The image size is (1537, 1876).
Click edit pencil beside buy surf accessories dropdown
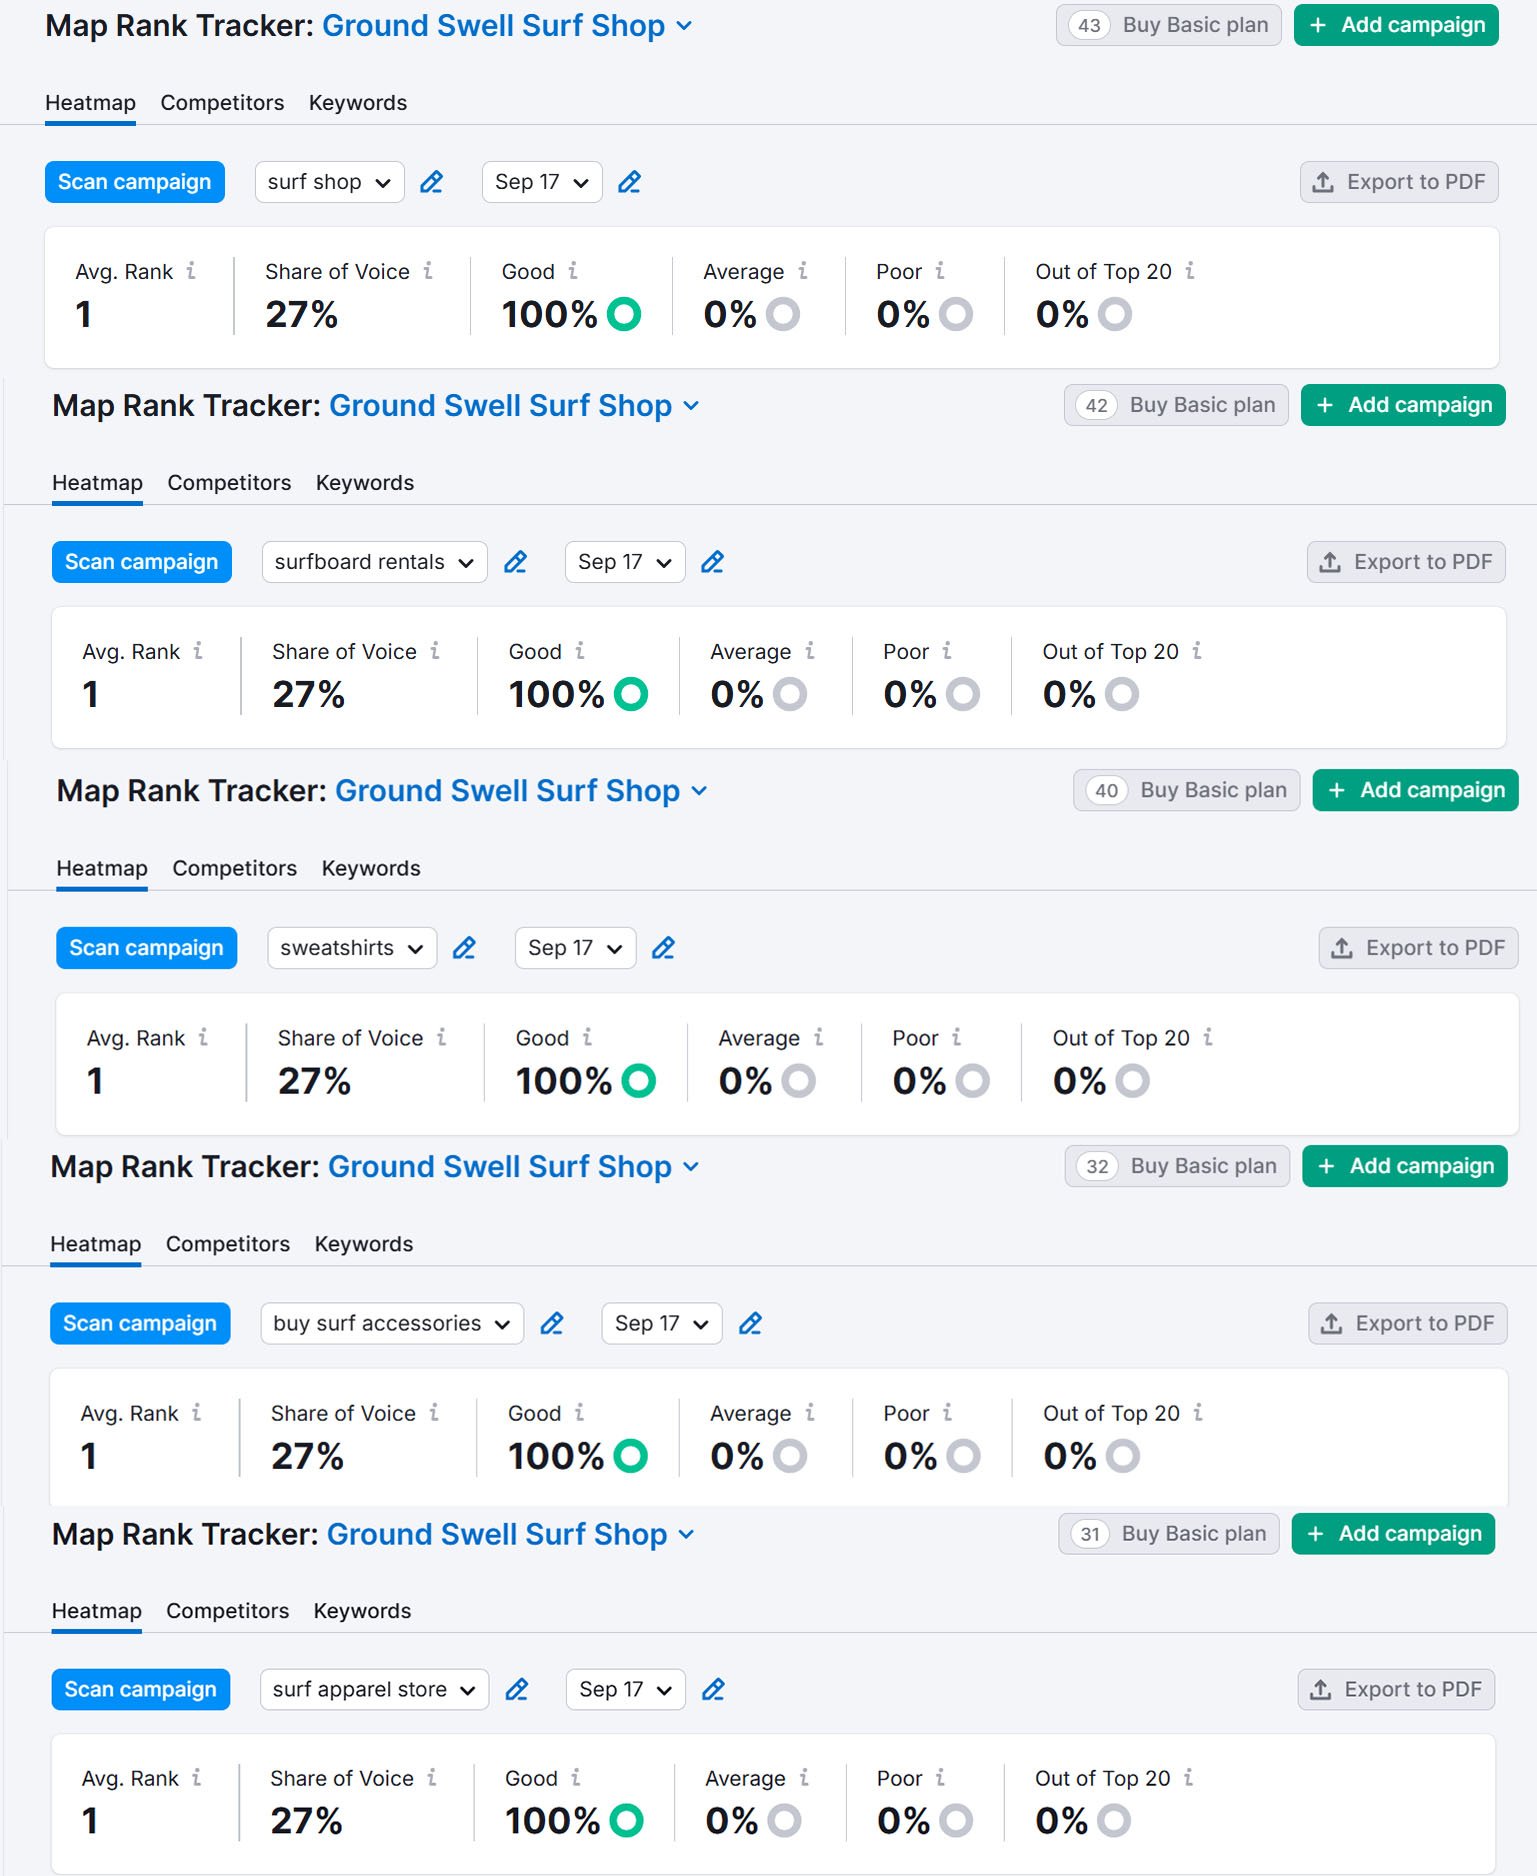pyautogui.click(x=551, y=1324)
